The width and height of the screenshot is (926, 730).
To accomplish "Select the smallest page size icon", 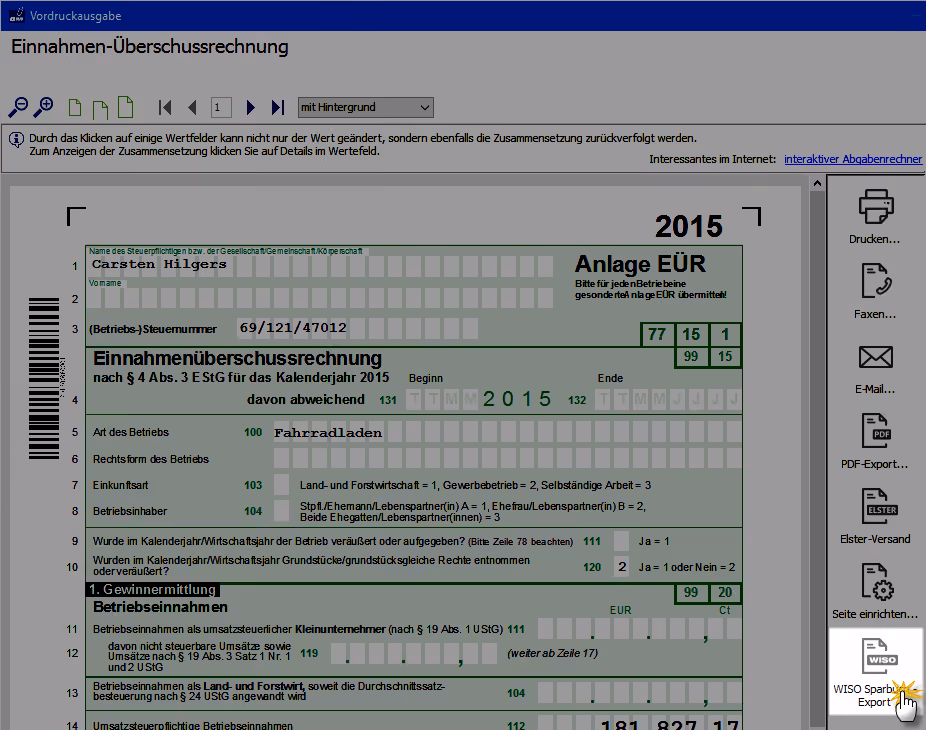I will tap(74, 108).
